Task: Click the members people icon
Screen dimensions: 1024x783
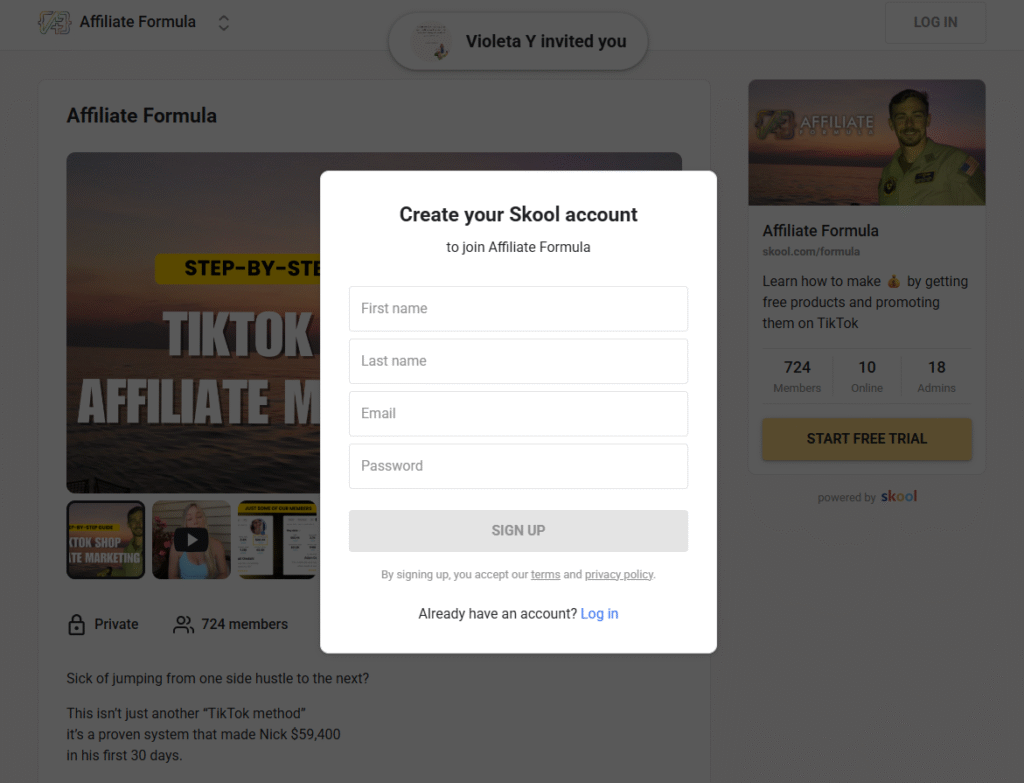Action: (183, 624)
